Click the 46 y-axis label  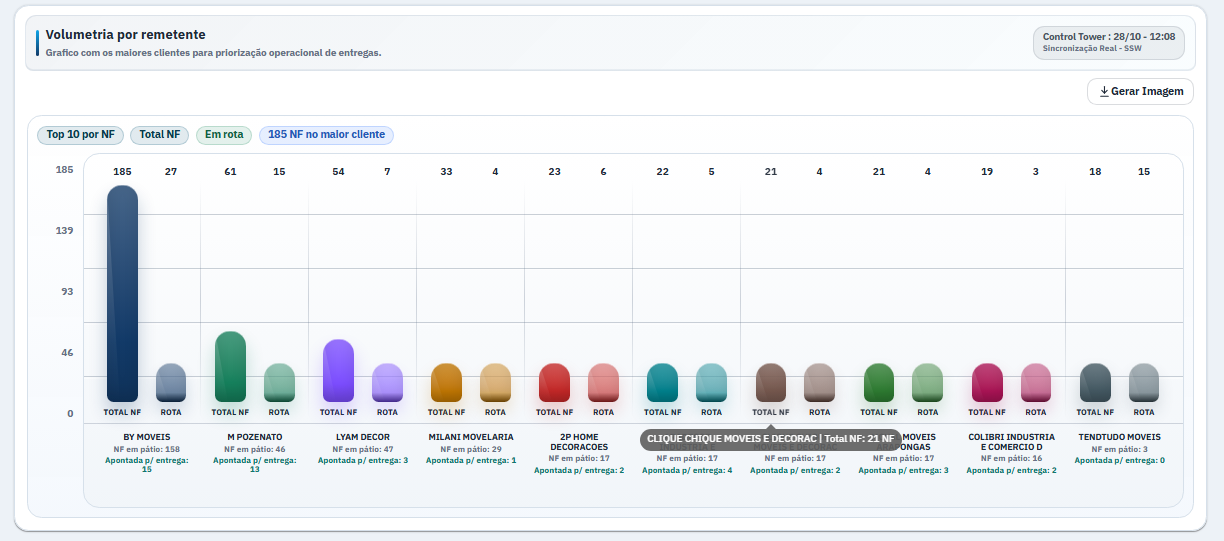67,353
